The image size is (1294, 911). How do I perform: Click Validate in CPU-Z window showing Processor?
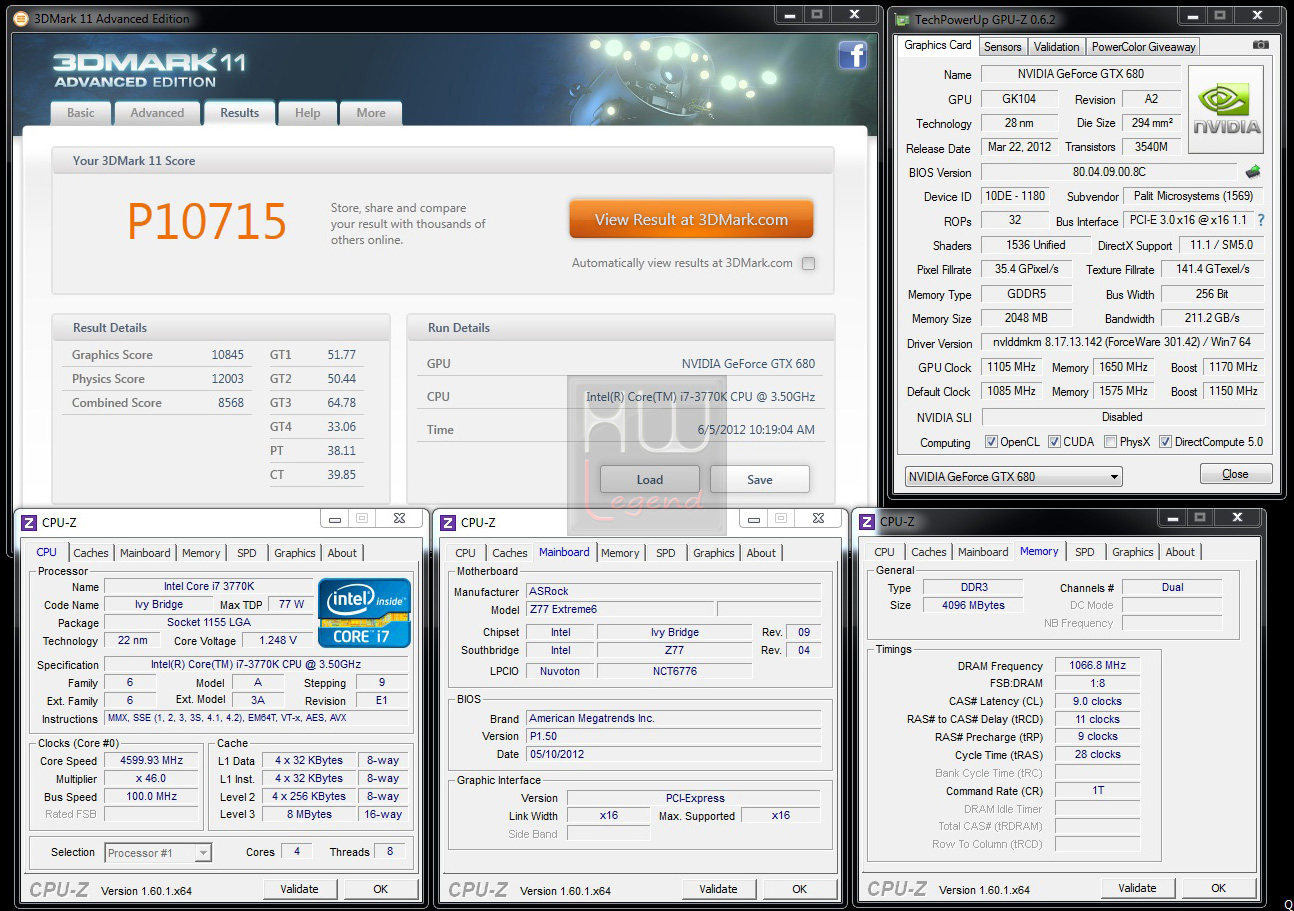pyautogui.click(x=300, y=889)
